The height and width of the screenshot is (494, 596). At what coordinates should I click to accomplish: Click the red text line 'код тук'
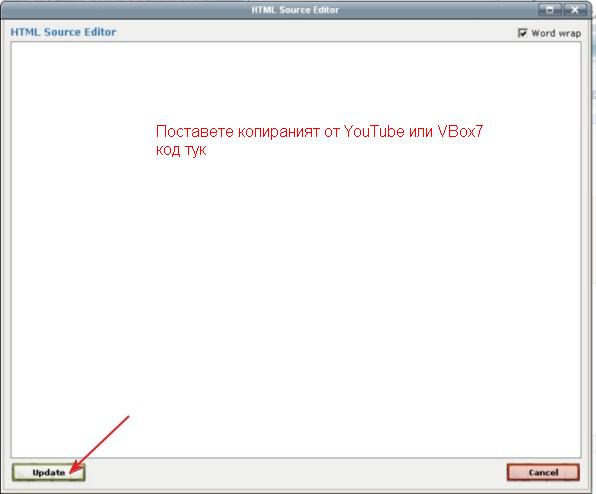pyautogui.click(x=181, y=150)
